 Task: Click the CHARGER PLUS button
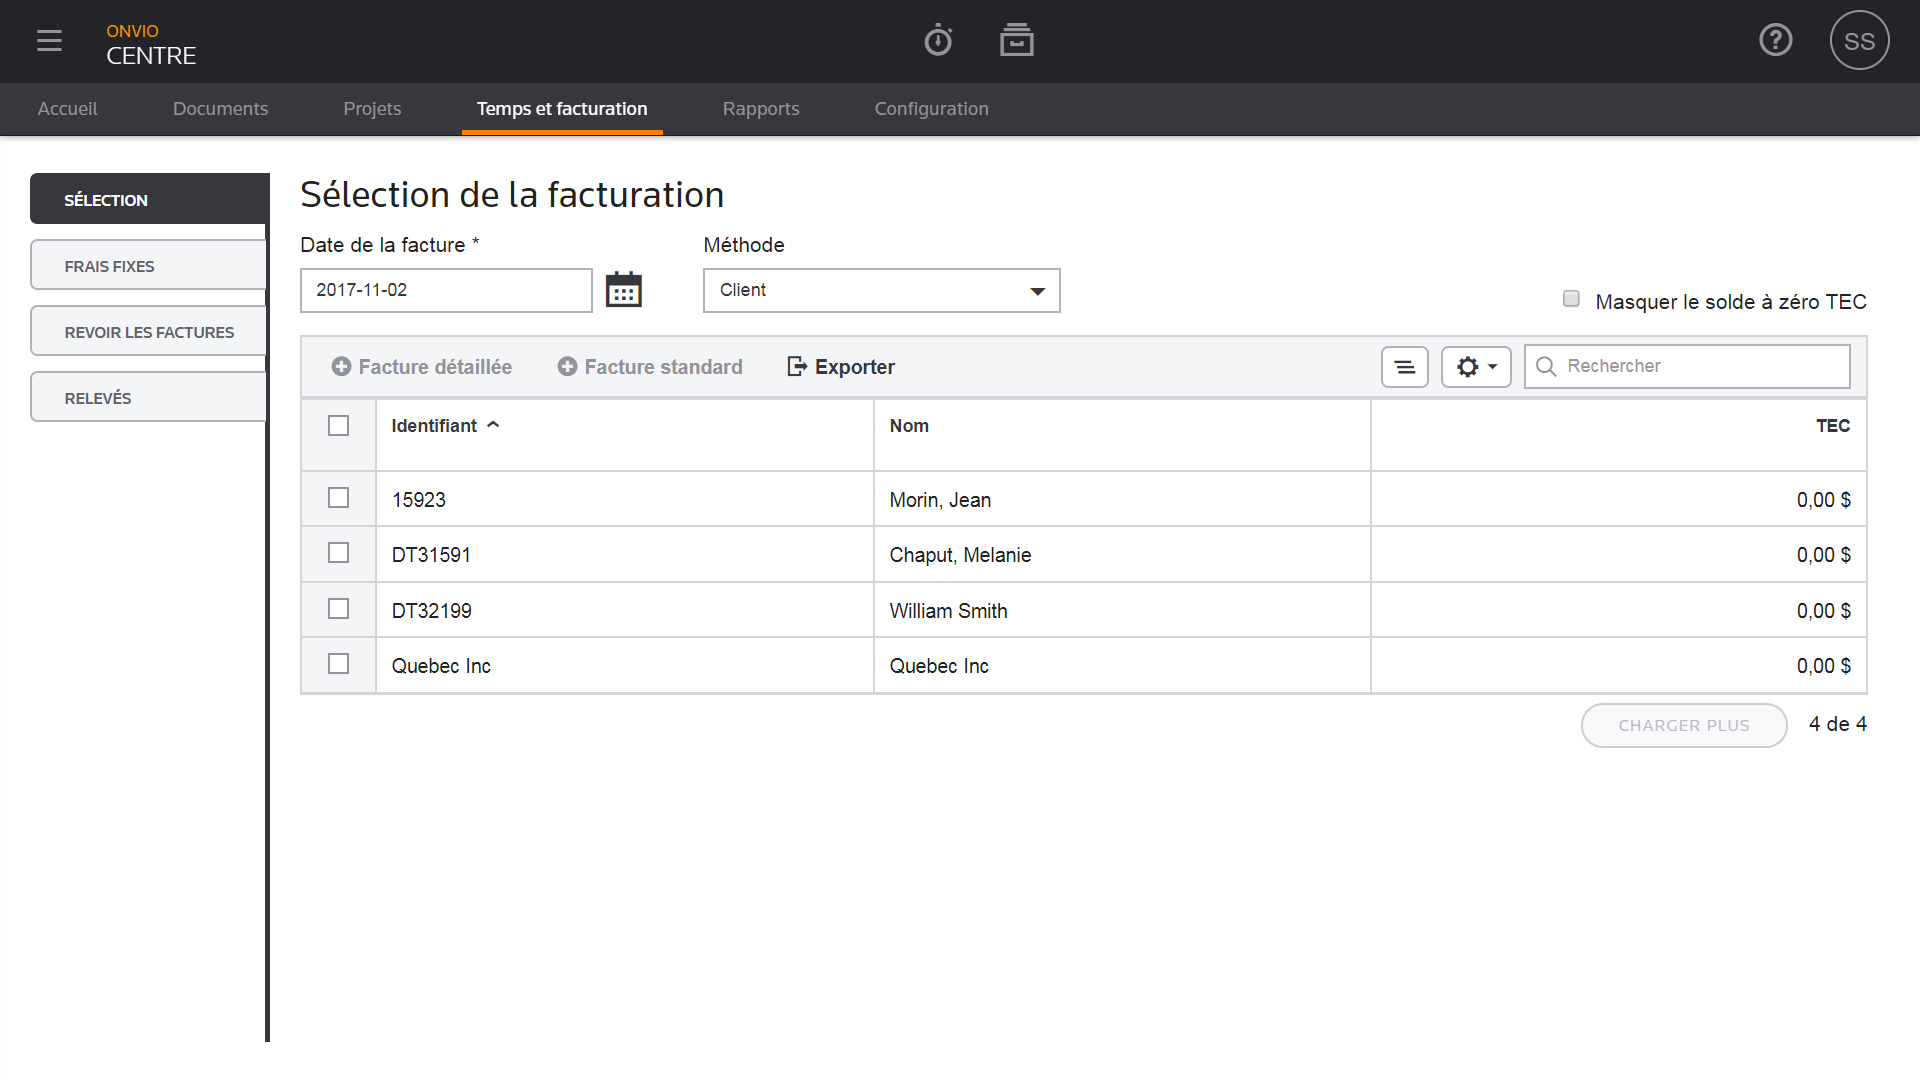tap(1684, 725)
